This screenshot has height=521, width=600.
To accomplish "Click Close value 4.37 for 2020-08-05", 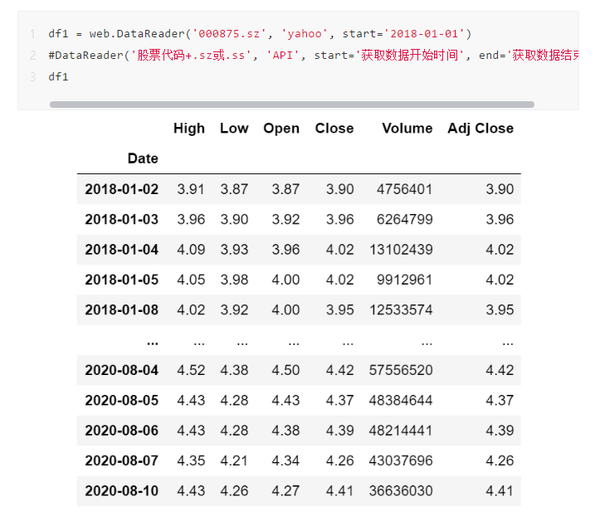I will (340, 401).
